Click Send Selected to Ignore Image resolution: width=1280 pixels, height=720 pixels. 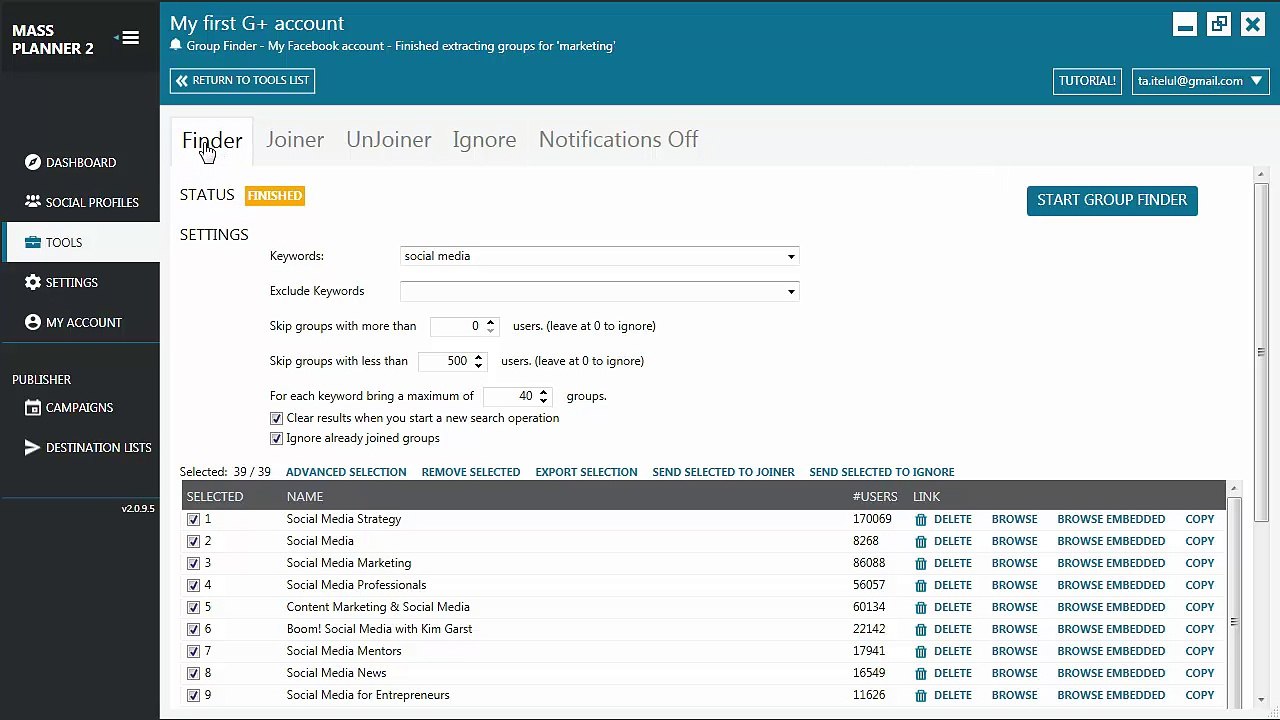point(882,472)
